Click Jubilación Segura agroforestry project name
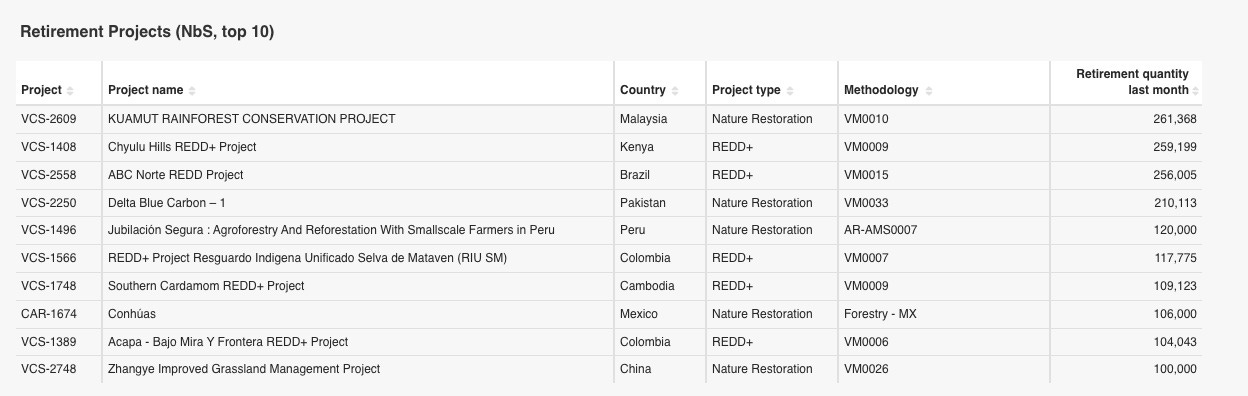 pyautogui.click(x=331, y=230)
